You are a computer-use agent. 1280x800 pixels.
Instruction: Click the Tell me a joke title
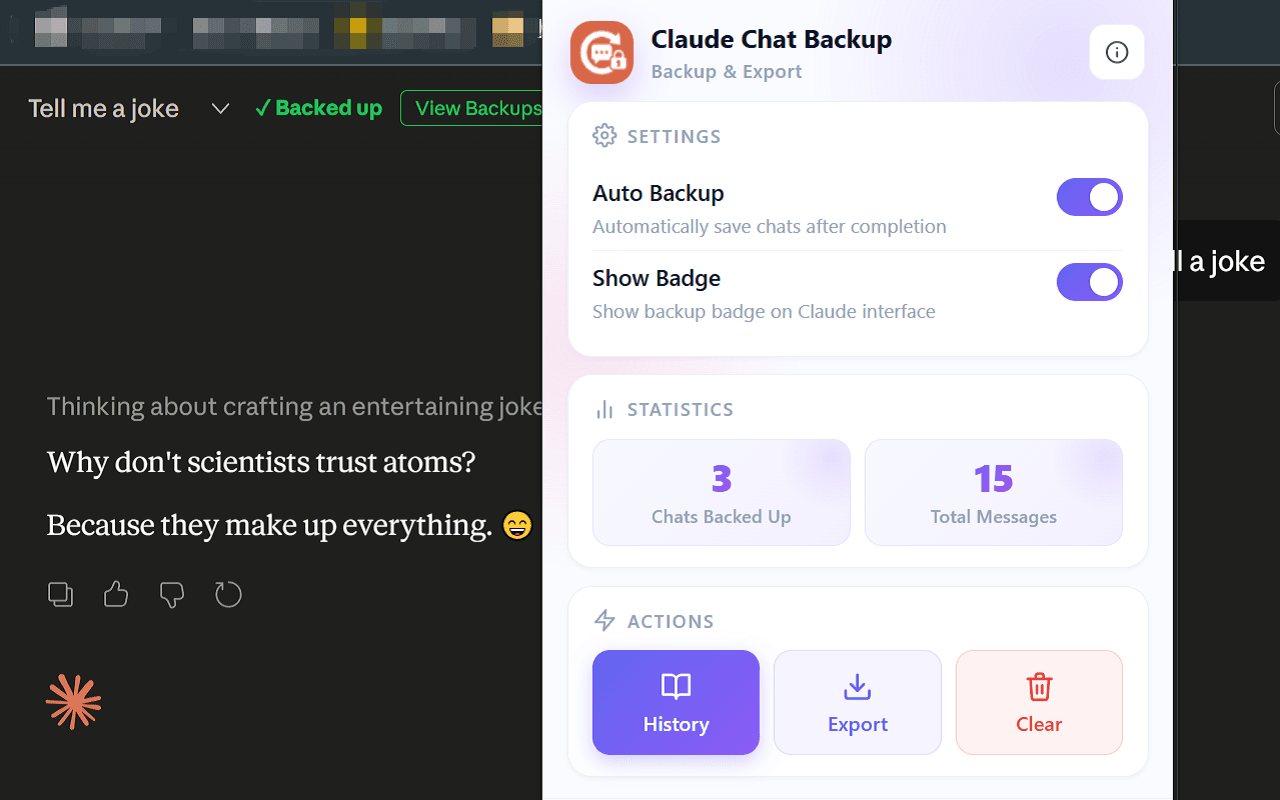coord(103,108)
